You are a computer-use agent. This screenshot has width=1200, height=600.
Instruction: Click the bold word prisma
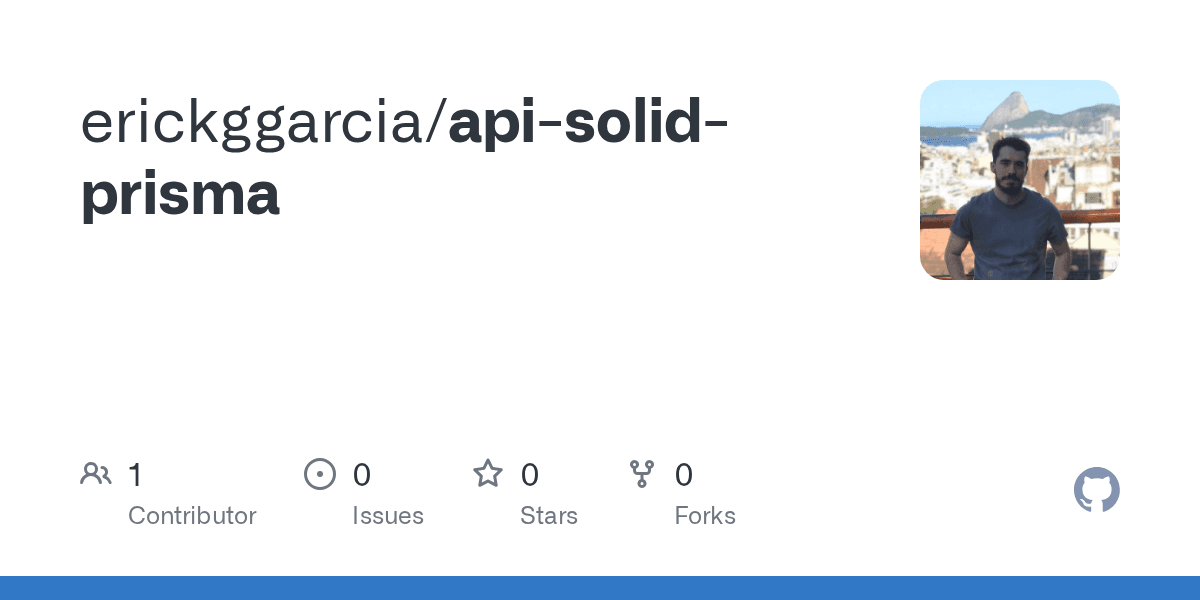click(180, 194)
